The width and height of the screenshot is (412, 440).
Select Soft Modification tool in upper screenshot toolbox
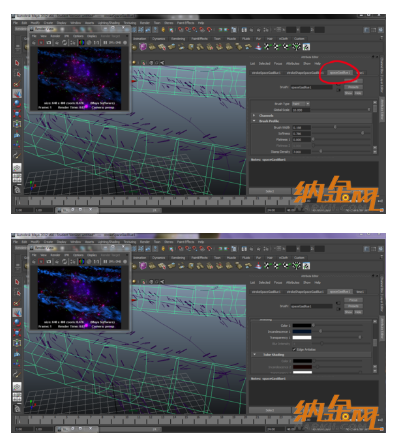pyautogui.click(x=17, y=134)
